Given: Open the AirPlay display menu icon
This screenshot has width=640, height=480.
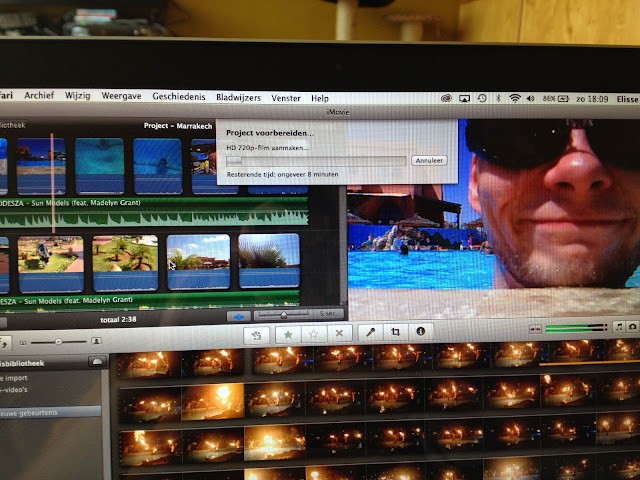Looking at the screenshot, I should click(464, 98).
